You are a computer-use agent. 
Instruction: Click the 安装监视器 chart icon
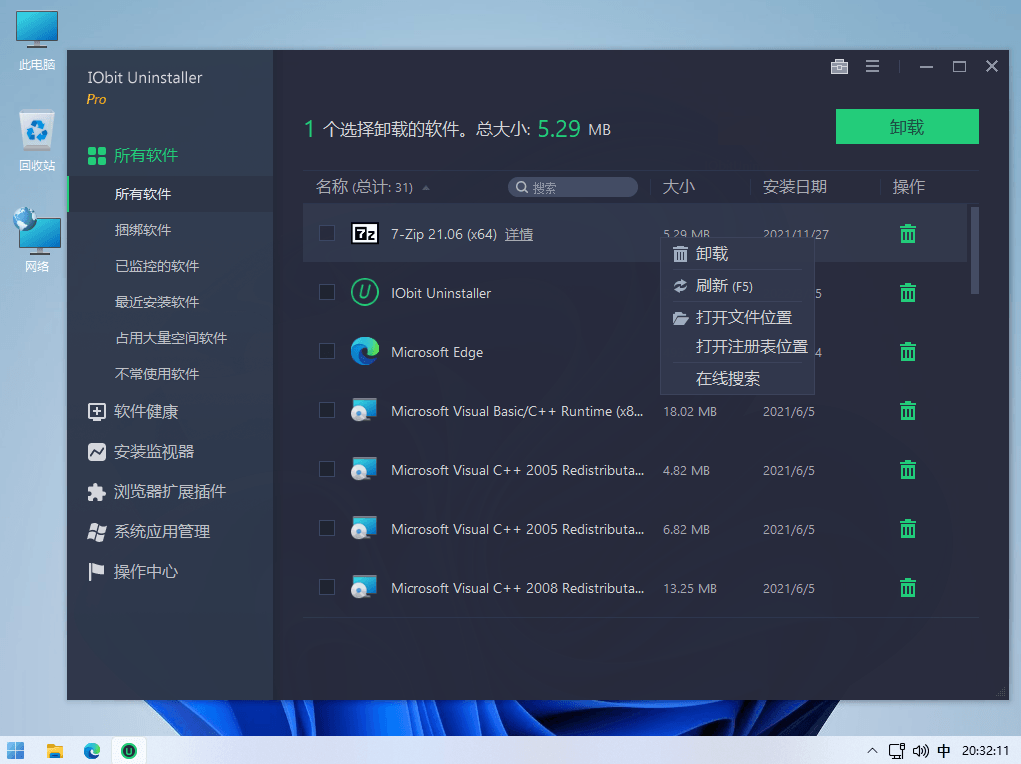[x=96, y=452]
